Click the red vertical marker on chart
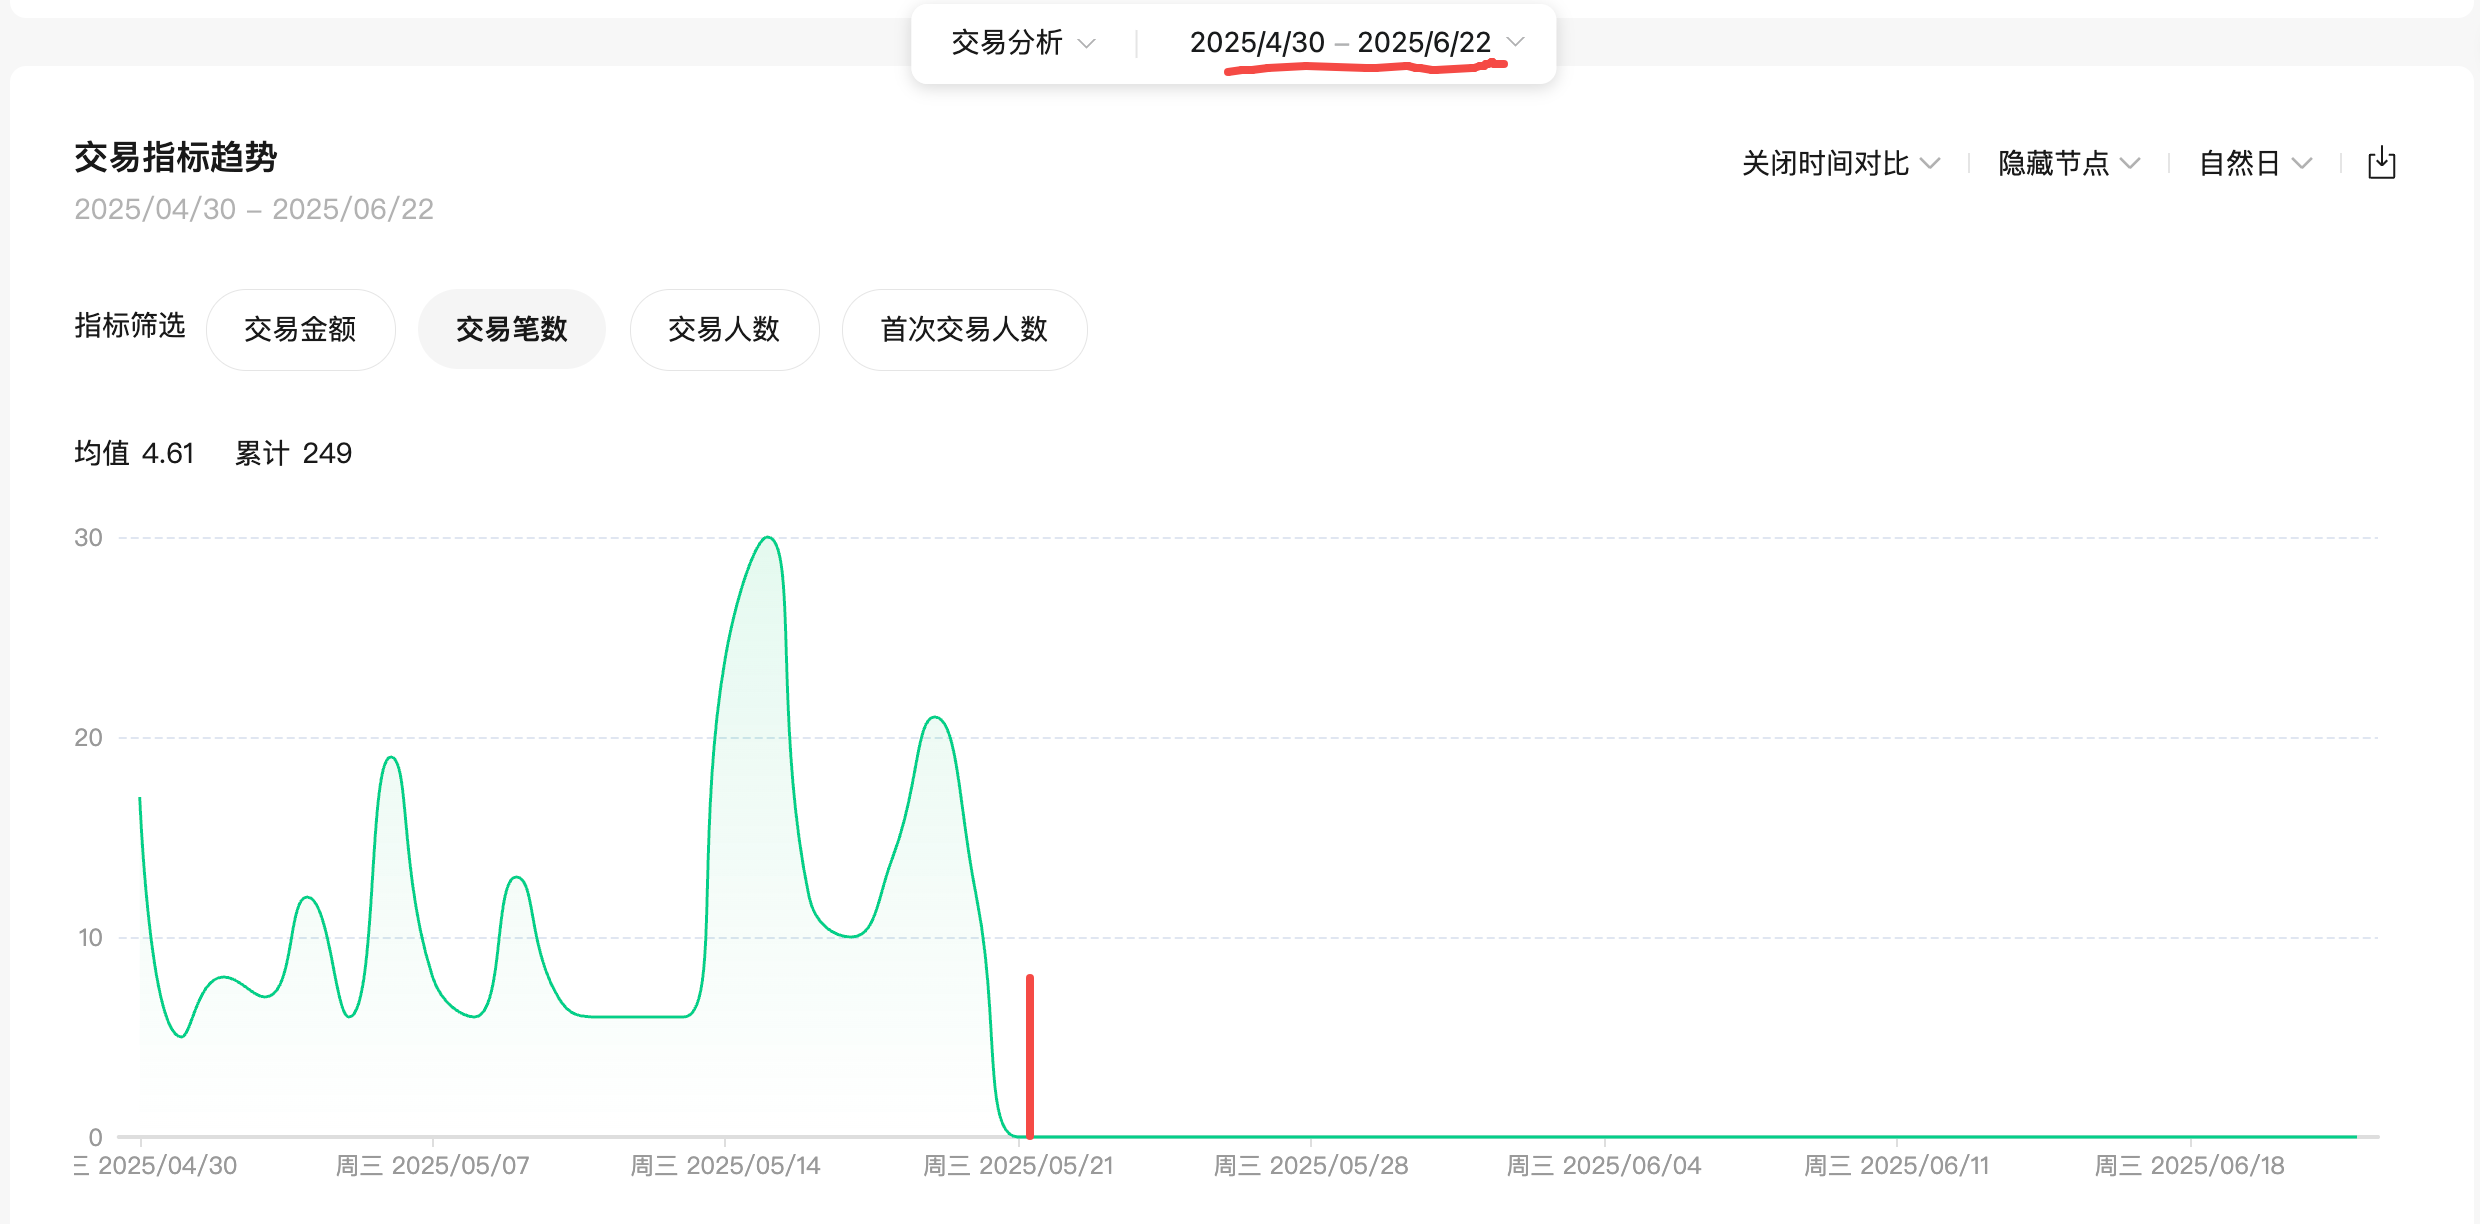The image size is (2480, 1224). pyautogui.click(x=1029, y=1055)
